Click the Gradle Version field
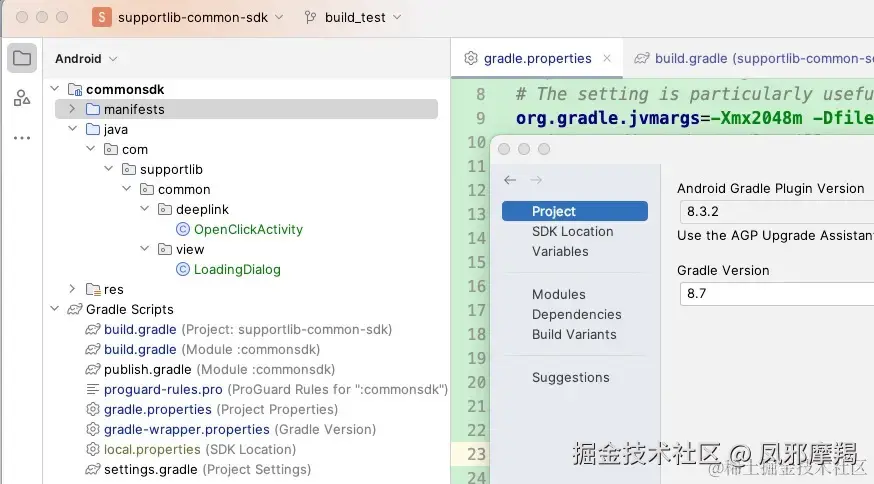The height and width of the screenshot is (484, 874). (777, 294)
